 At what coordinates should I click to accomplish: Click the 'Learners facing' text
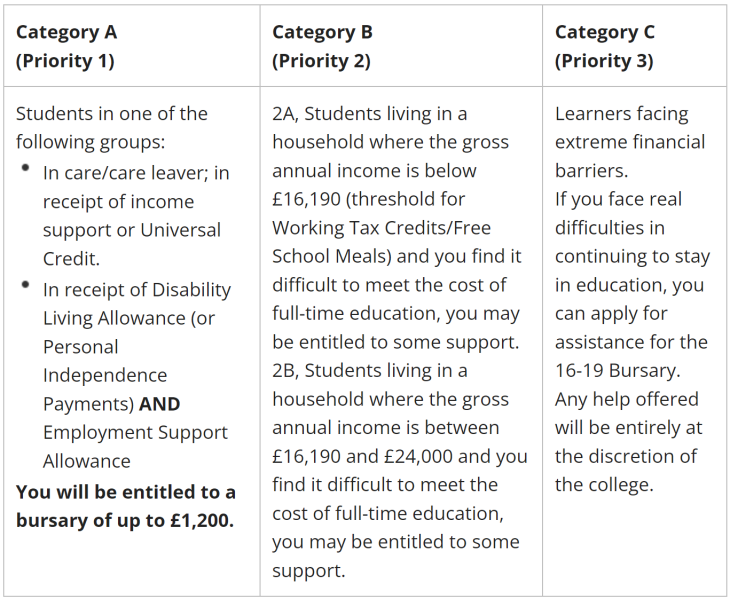pyautogui.click(x=621, y=114)
